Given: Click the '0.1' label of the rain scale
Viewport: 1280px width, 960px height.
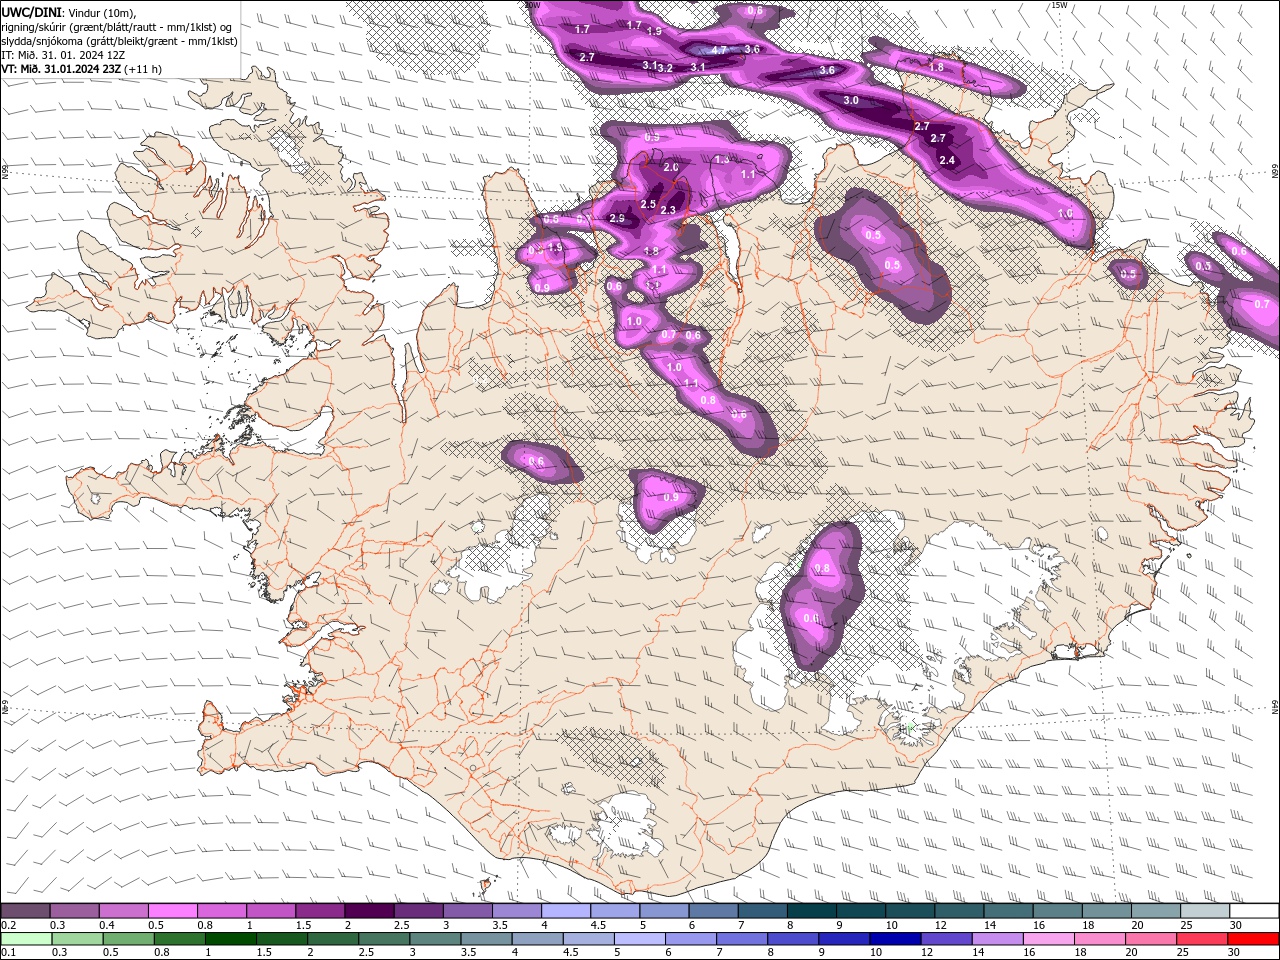Looking at the screenshot, I should (7, 952).
